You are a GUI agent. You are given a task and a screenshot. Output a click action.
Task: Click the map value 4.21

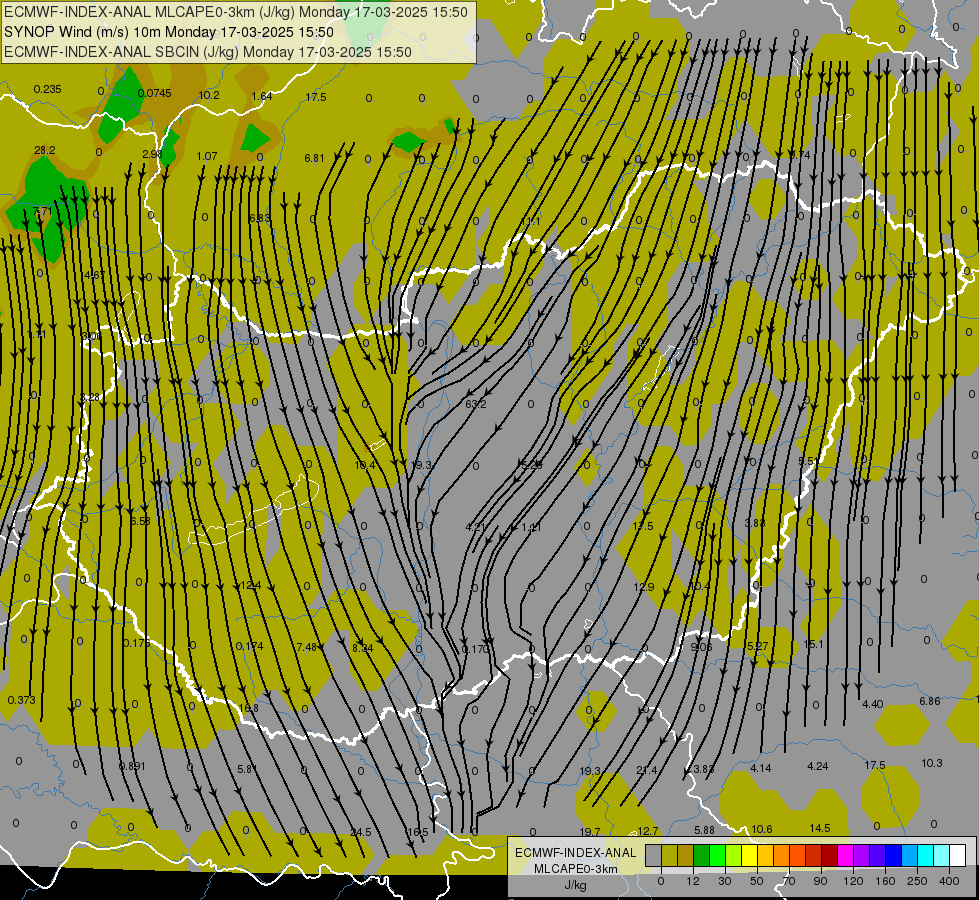[475, 527]
